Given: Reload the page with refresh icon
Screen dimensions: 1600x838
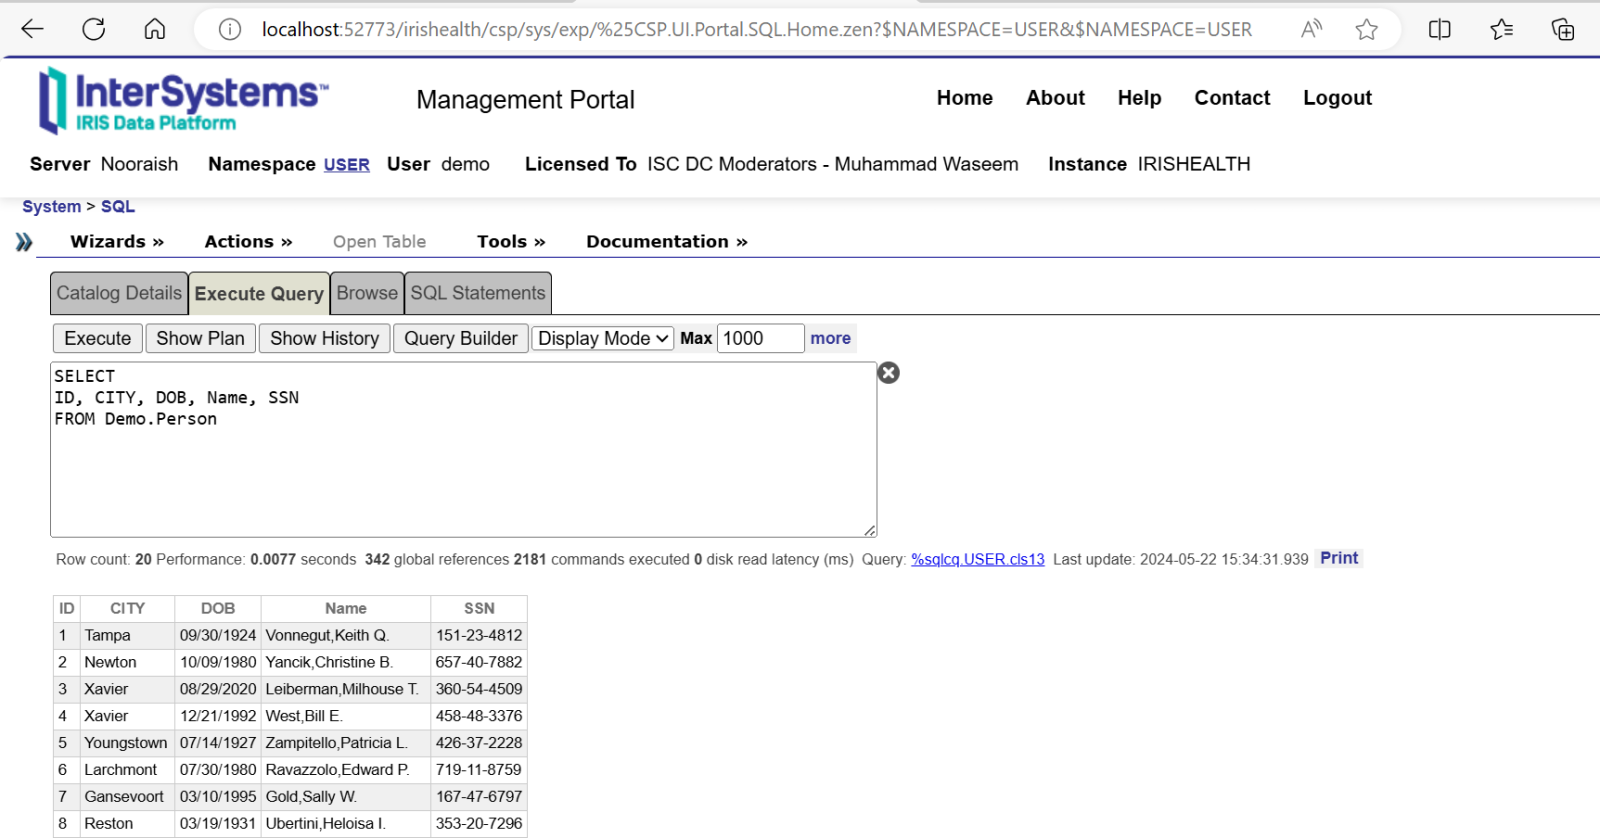Looking at the screenshot, I should tap(94, 29).
